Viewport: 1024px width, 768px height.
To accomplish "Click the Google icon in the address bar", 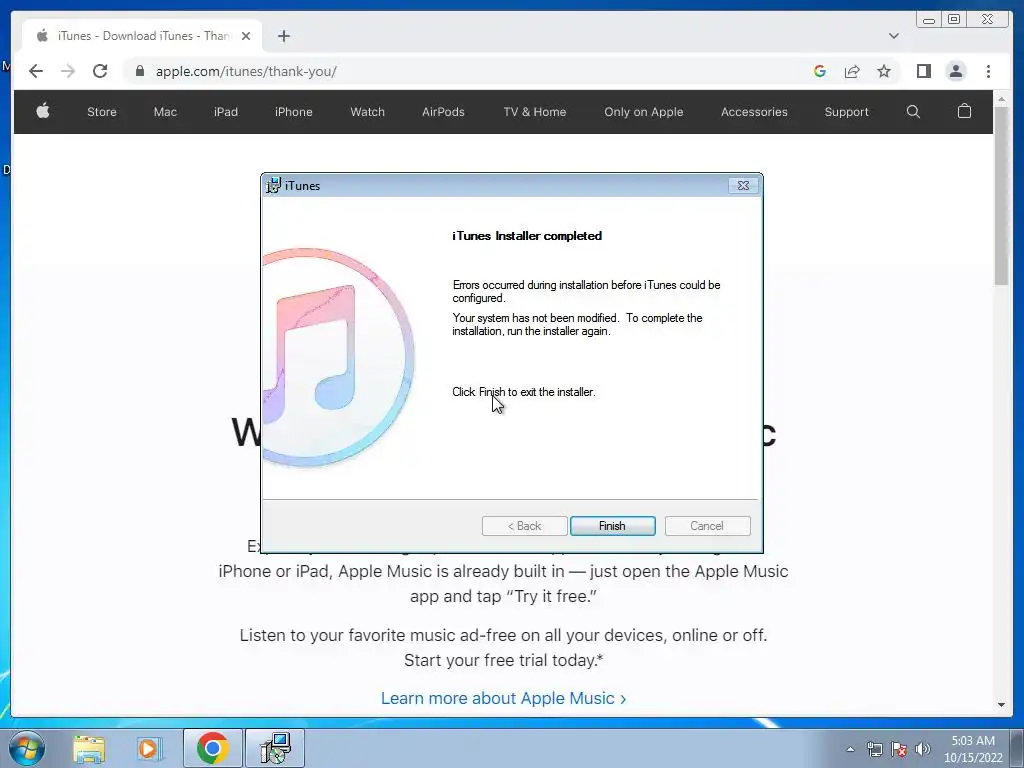I will [x=820, y=71].
